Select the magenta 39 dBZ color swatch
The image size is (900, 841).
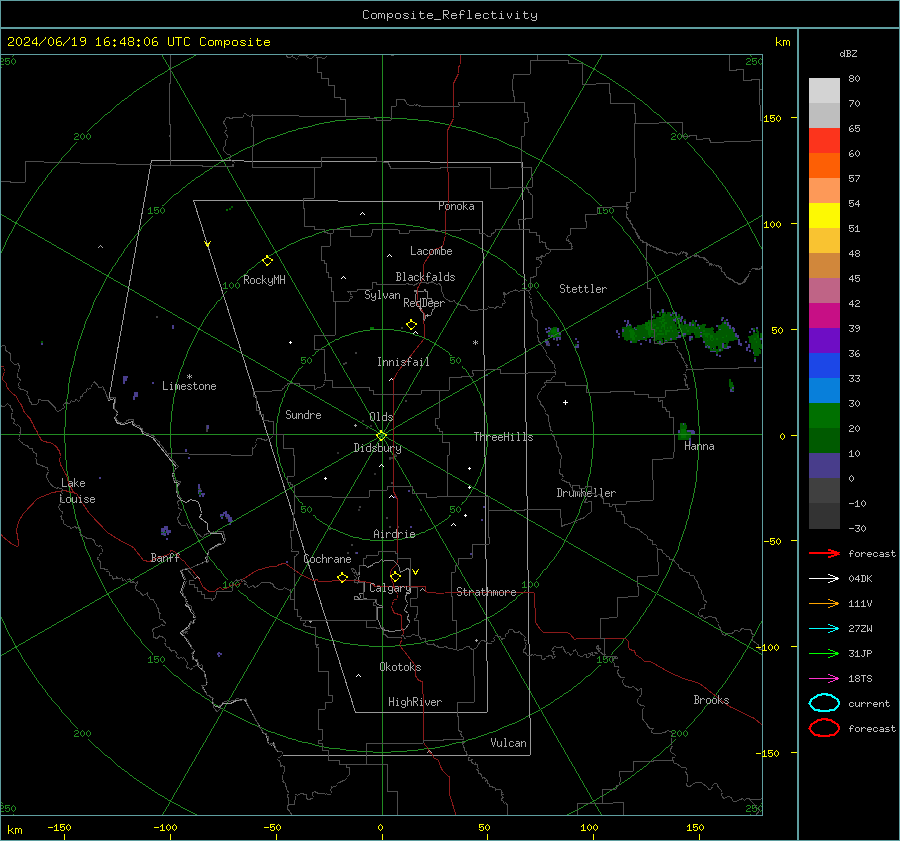tap(824, 316)
